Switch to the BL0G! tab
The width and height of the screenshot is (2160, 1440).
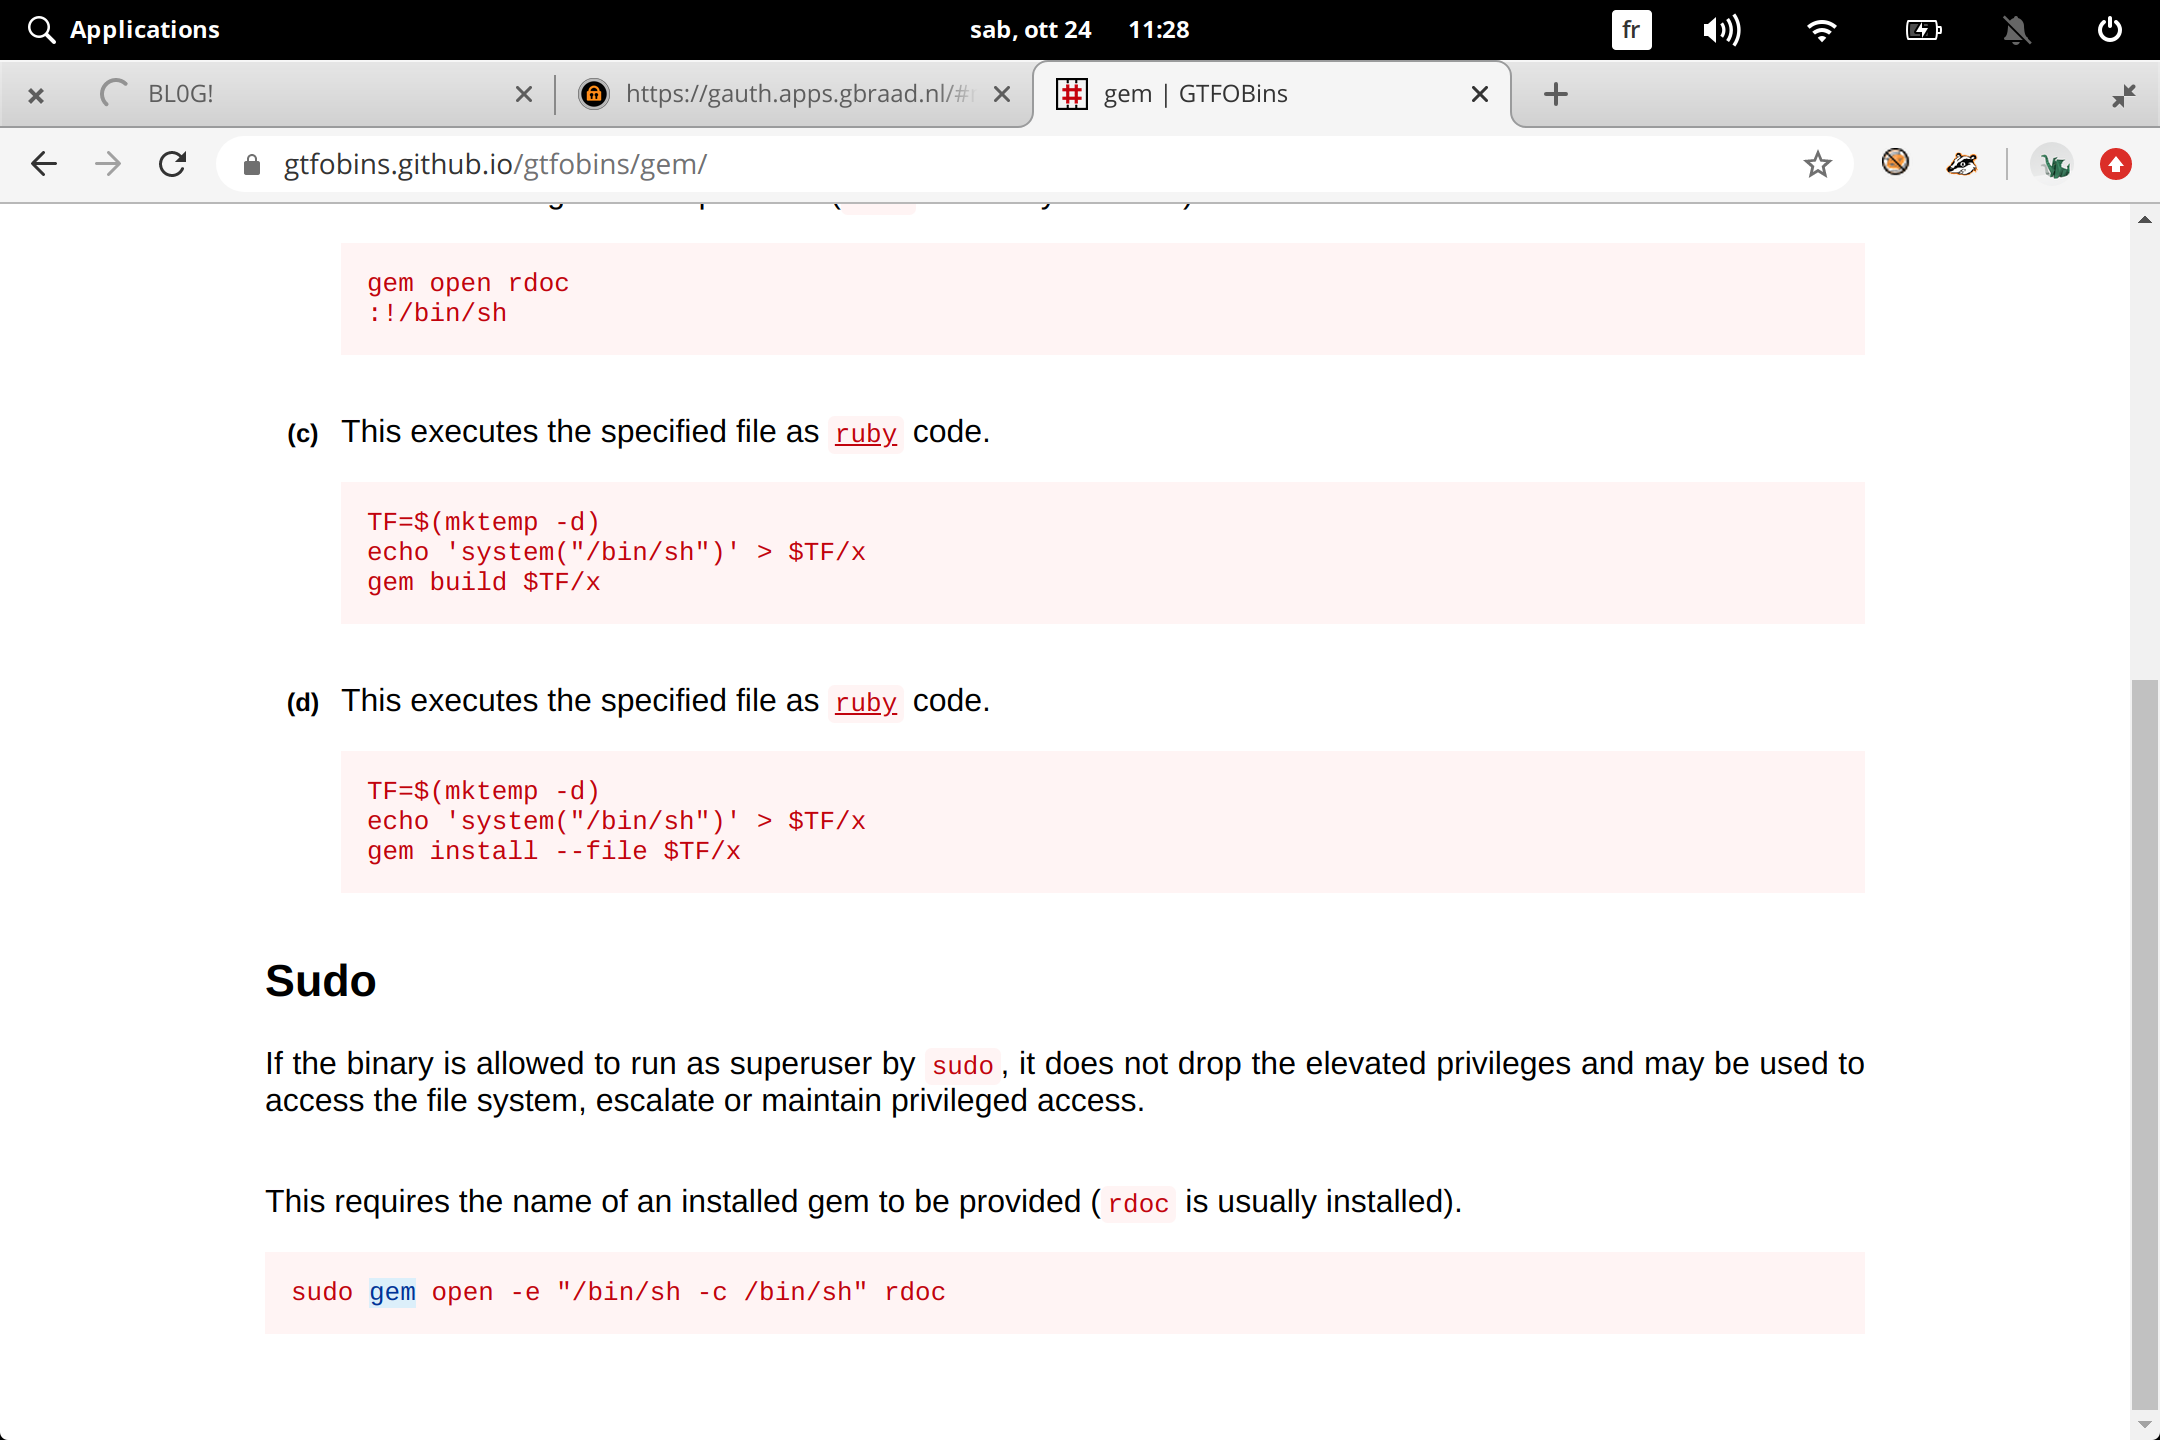click(x=300, y=94)
